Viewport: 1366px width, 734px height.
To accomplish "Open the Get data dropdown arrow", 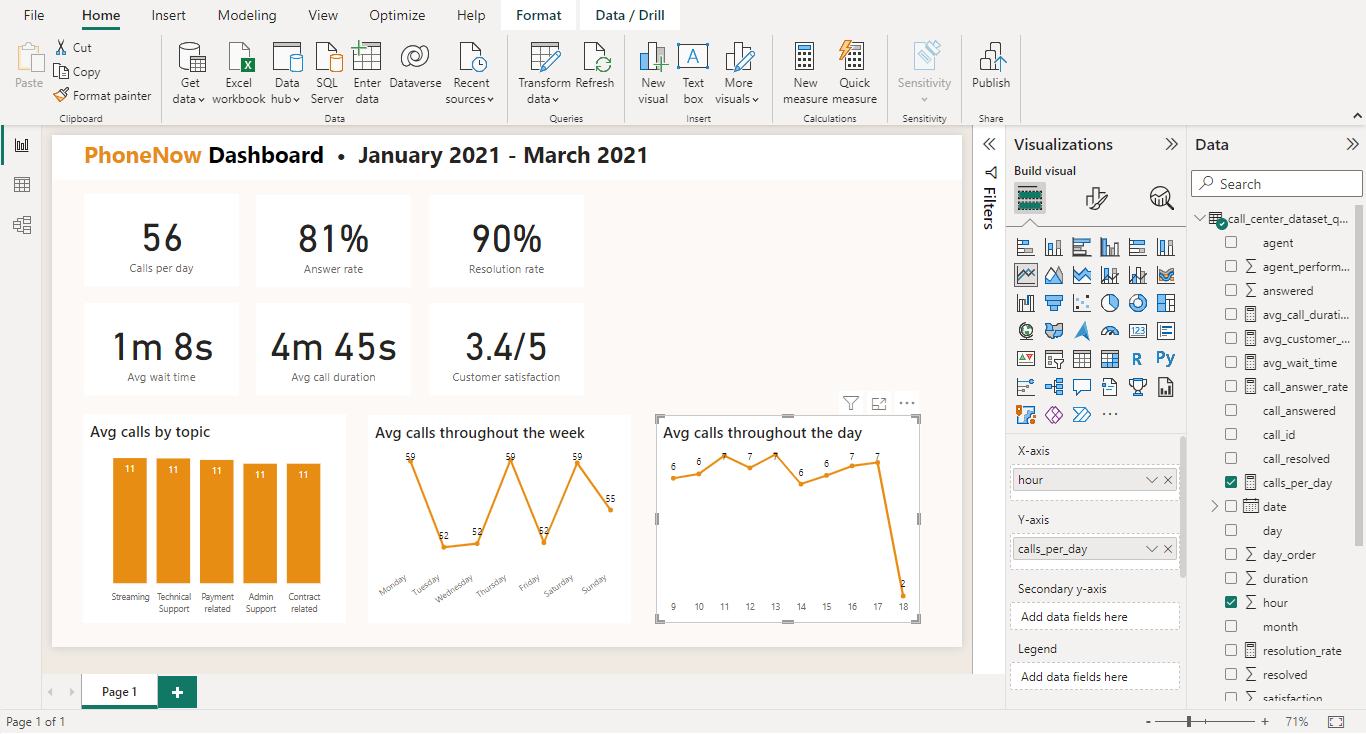I will pyautogui.click(x=201, y=99).
